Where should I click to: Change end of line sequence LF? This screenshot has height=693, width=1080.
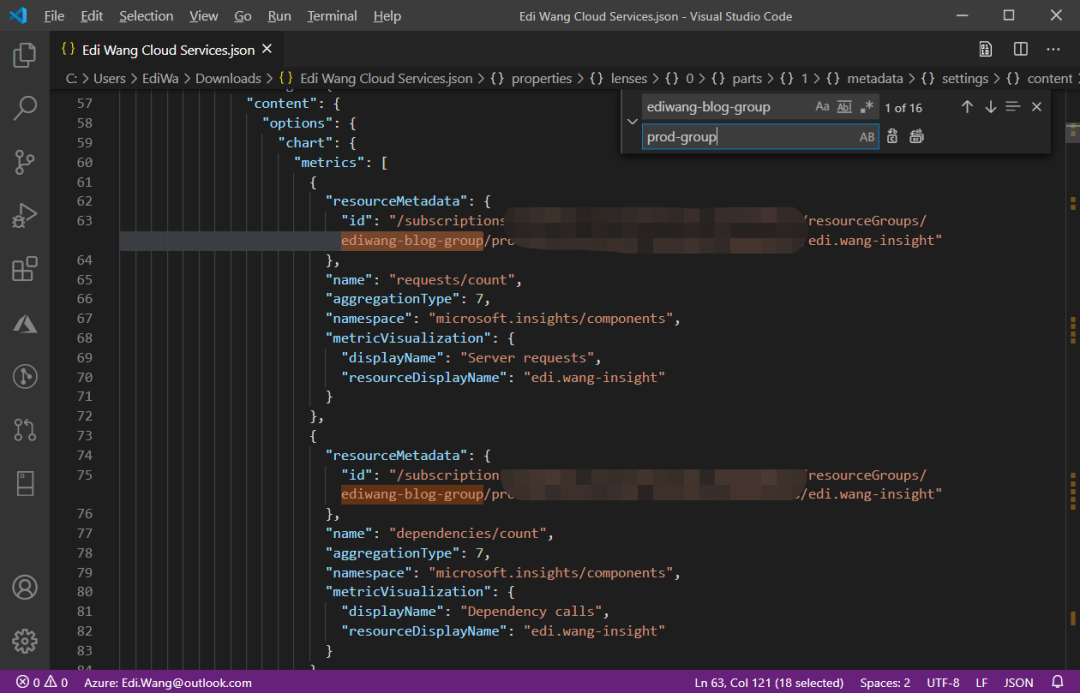click(982, 682)
